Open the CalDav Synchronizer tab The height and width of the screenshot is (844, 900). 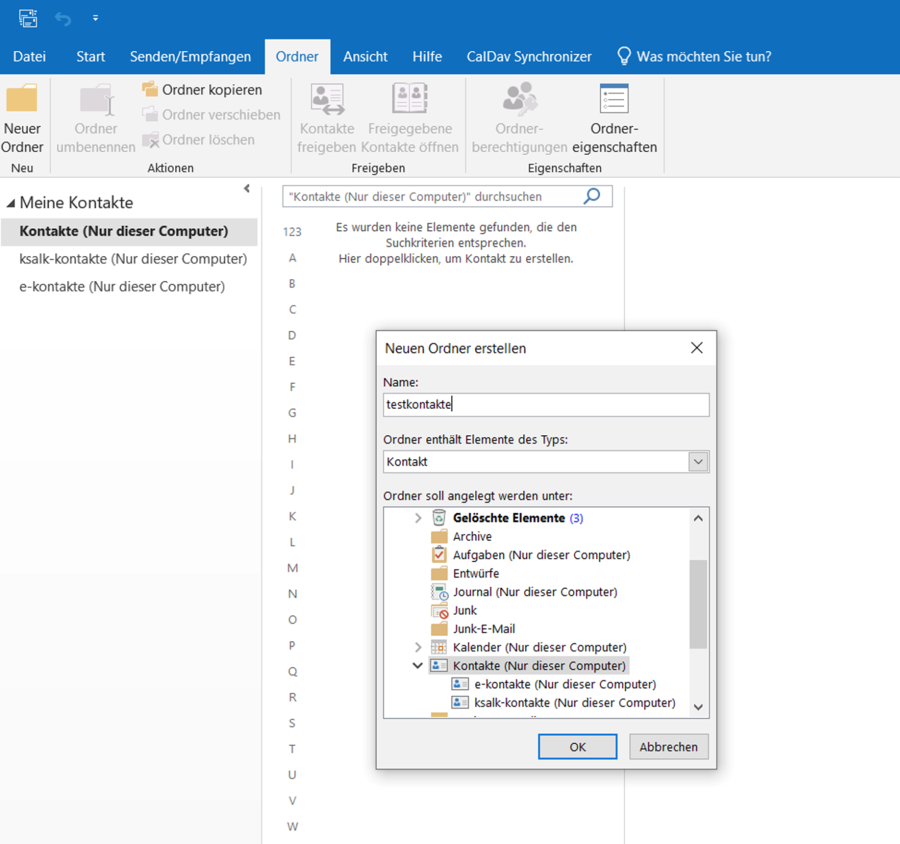[x=528, y=56]
